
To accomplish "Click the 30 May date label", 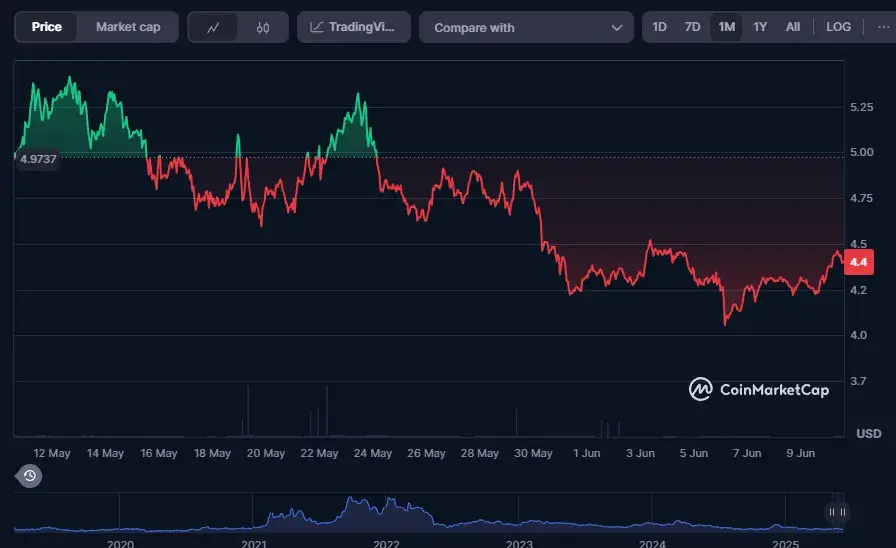I will point(533,453).
